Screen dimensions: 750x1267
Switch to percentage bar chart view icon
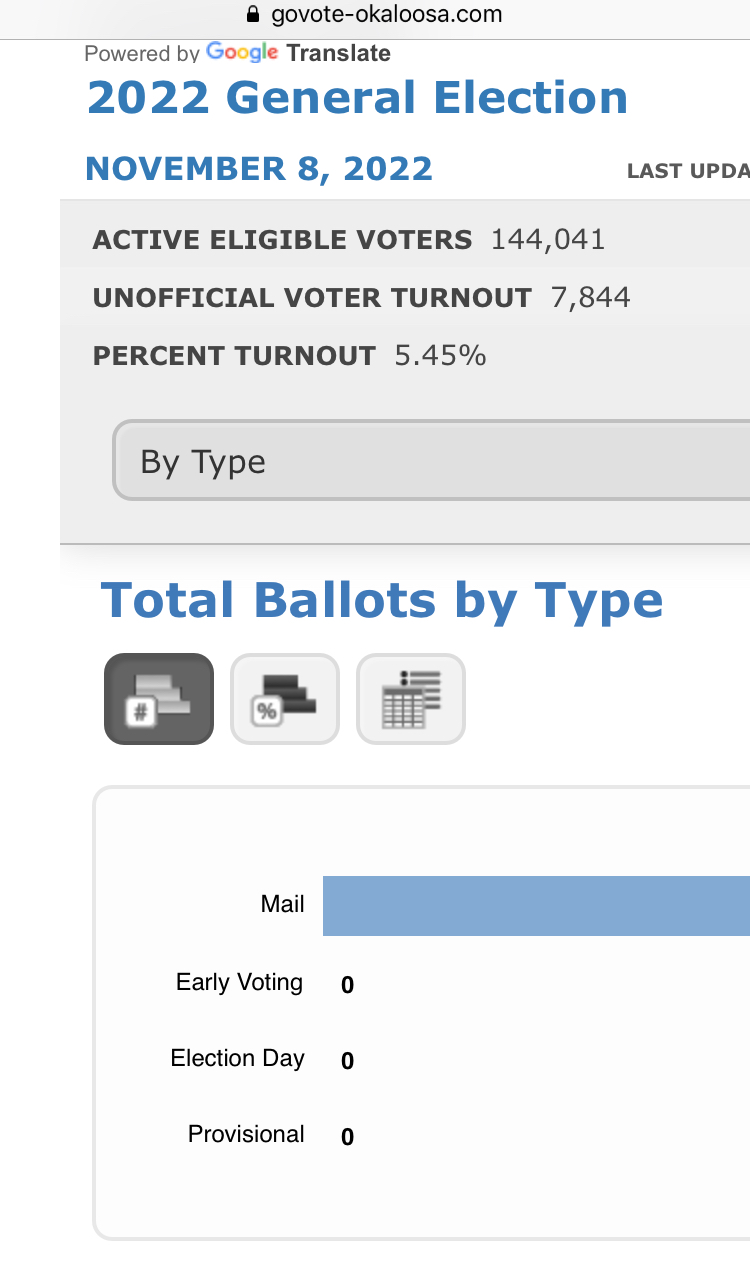coord(285,699)
